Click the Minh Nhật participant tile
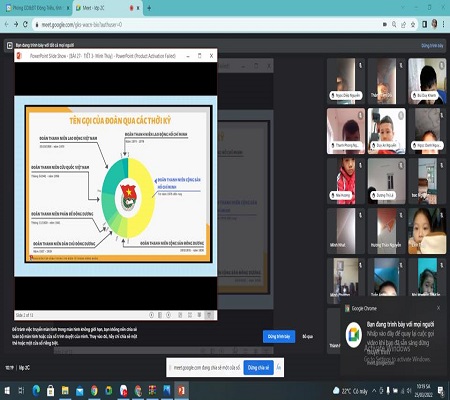This screenshot has height=400, width=450. coord(346,231)
